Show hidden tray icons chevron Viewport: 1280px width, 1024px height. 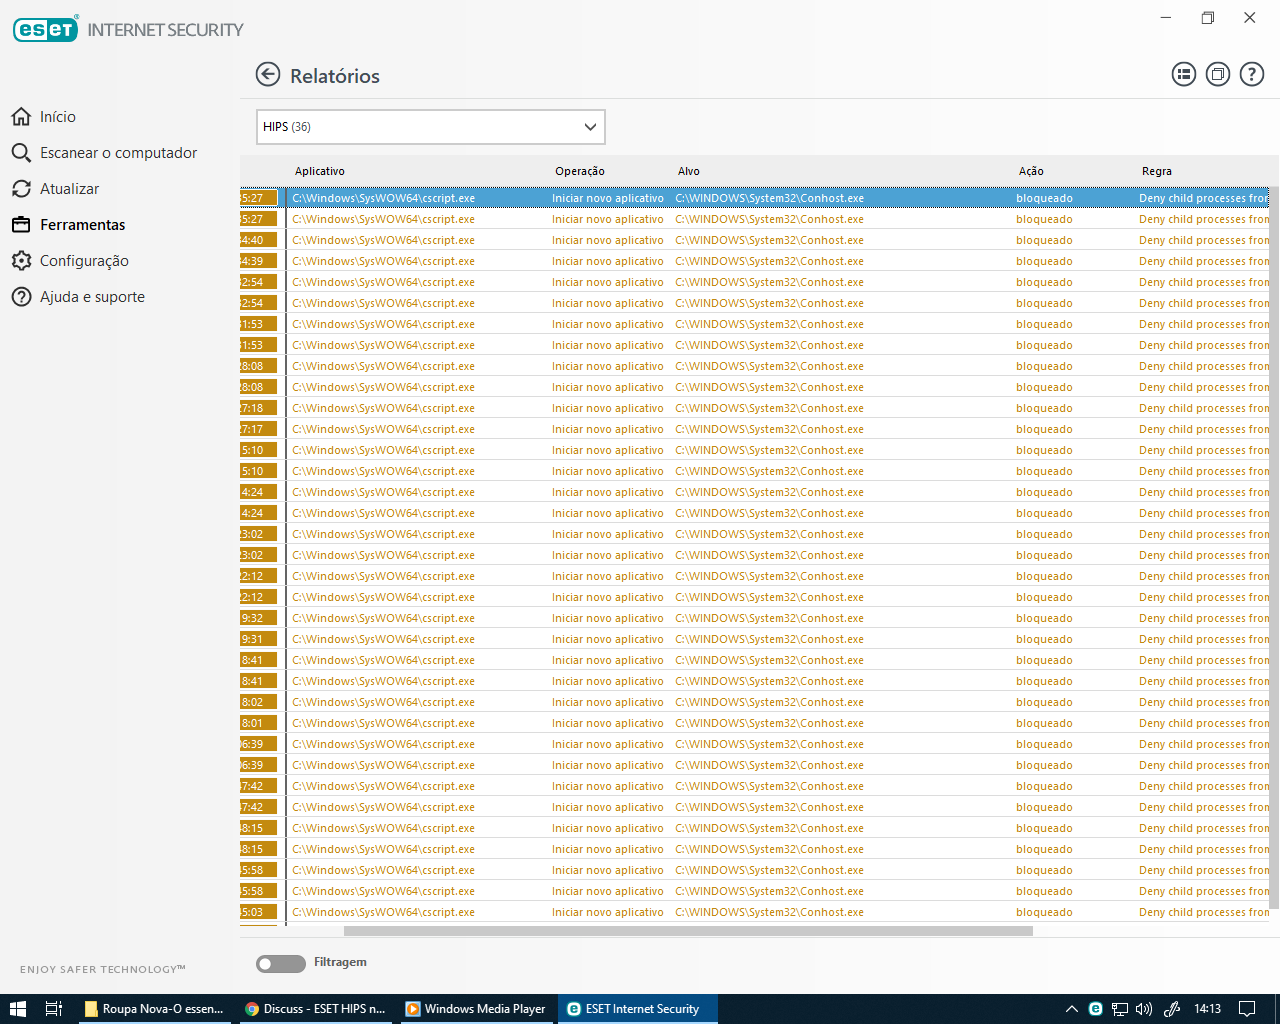(1071, 1009)
